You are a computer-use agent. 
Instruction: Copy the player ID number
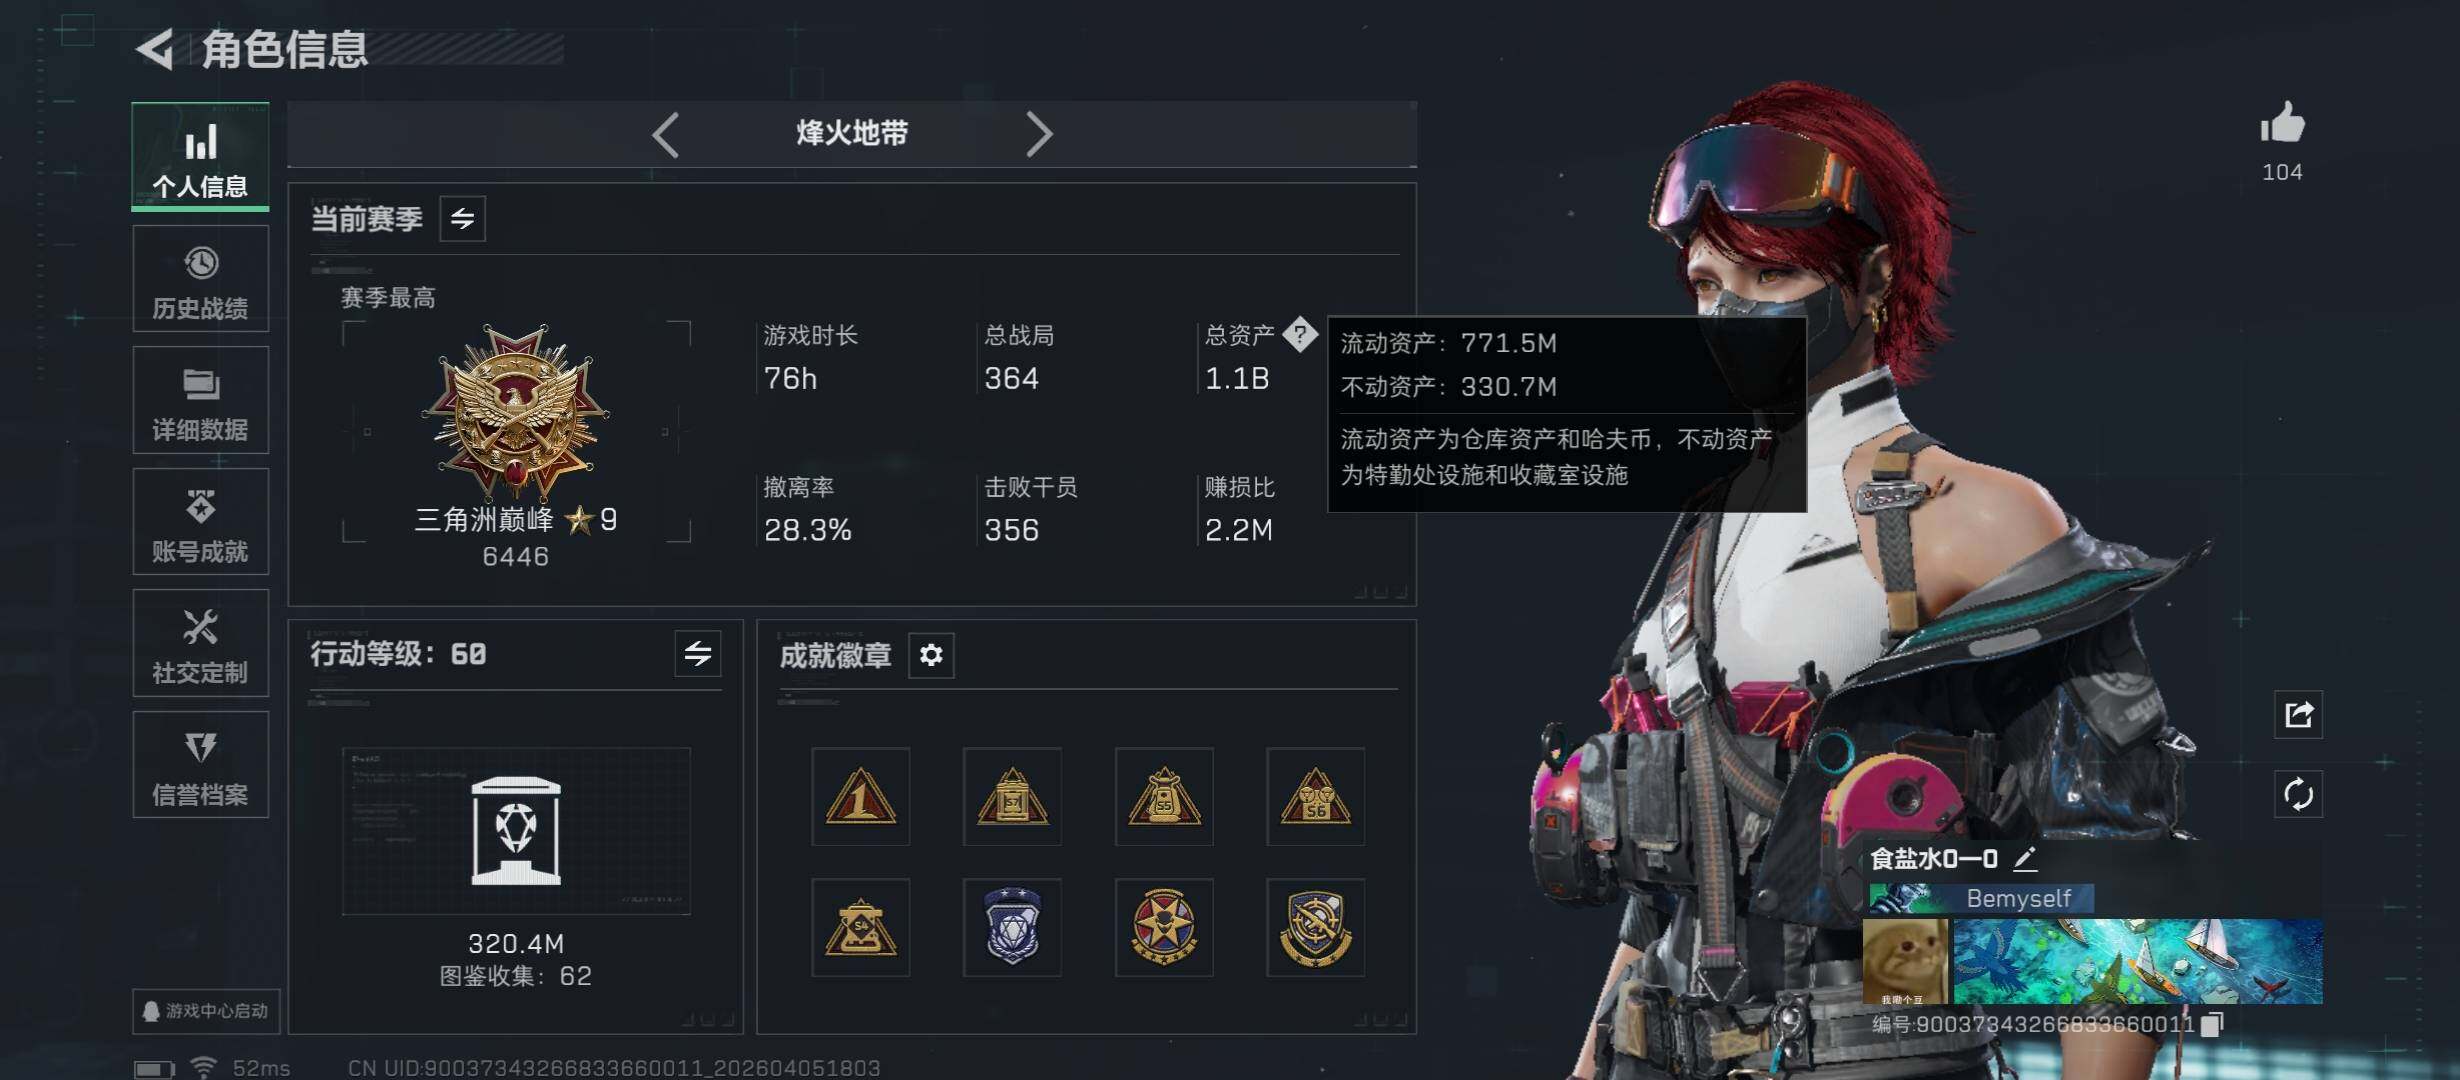2212,1024
